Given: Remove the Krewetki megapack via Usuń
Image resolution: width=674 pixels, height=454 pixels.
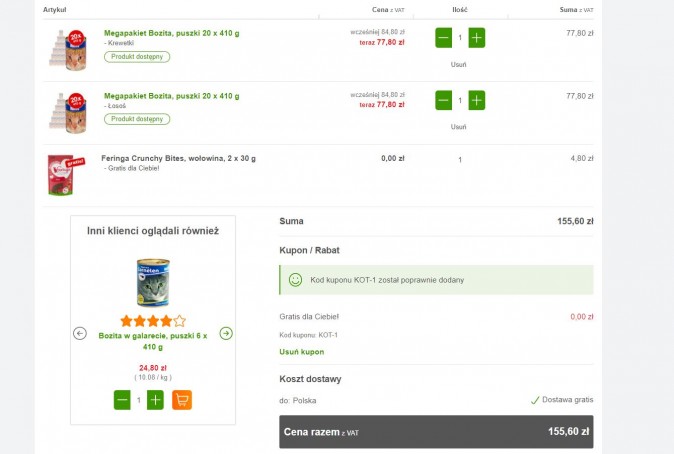Looking at the screenshot, I should [x=458, y=65].
